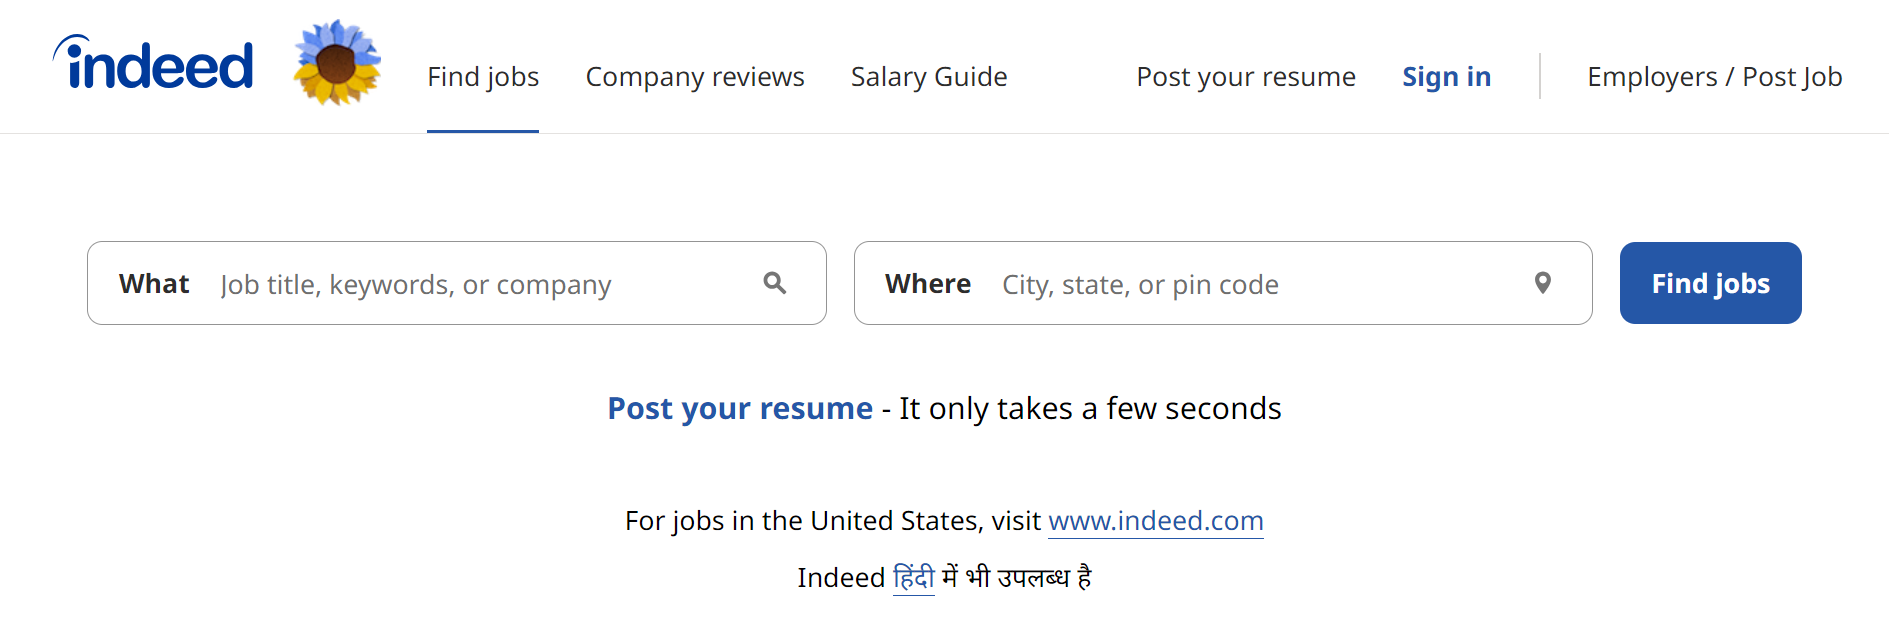Visit the www.indeed.com link
This screenshot has height=625, width=1889.
click(x=1156, y=521)
